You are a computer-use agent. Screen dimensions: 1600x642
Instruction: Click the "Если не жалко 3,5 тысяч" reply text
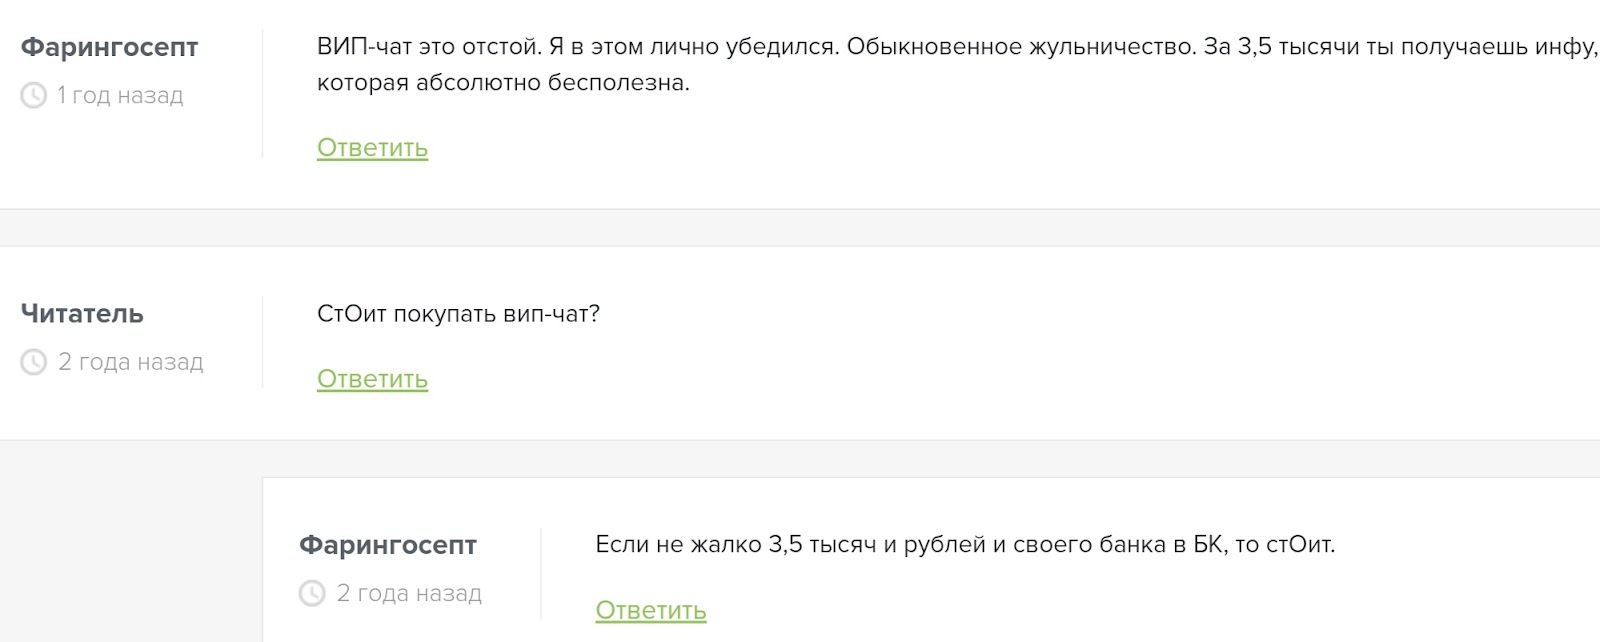(965, 545)
